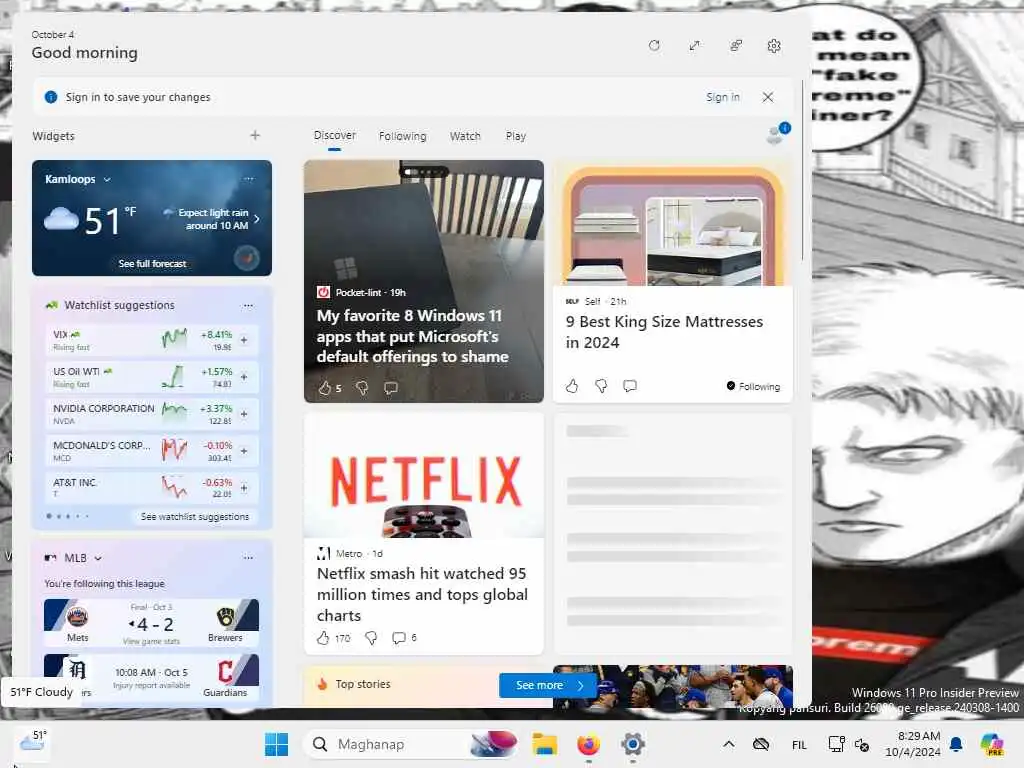Add VIX to watchlist
Screen dimensions: 1024x768
[x=244, y=340]
